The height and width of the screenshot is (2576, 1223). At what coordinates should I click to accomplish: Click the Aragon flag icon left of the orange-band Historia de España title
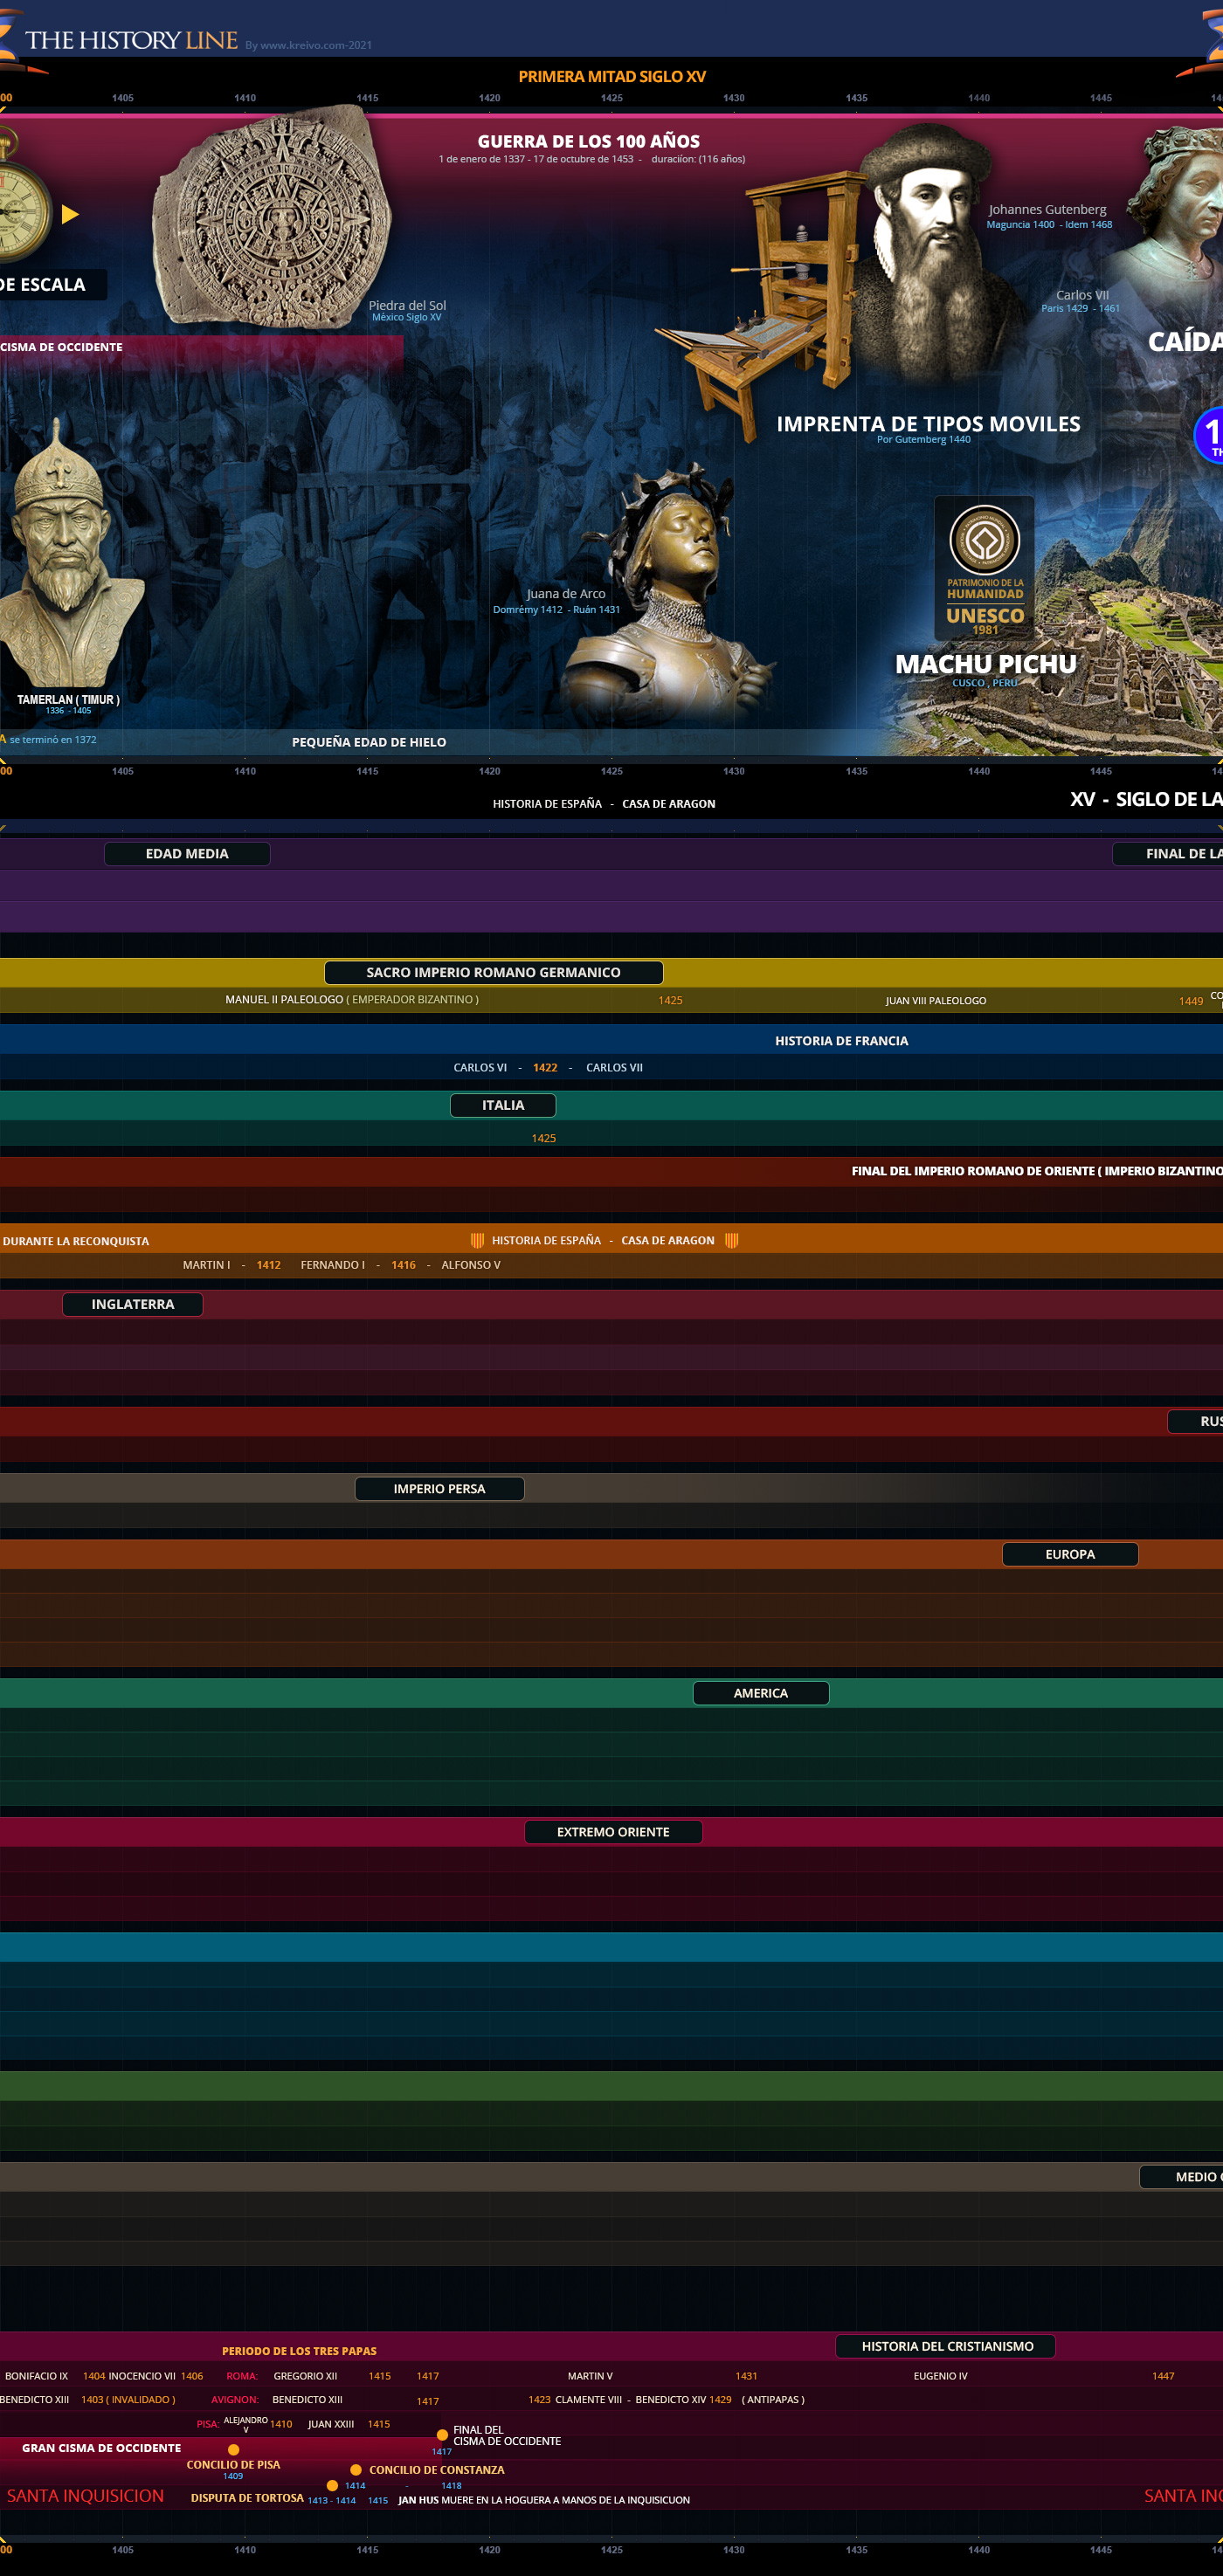pyautogui.click(x=477, y=1240)
